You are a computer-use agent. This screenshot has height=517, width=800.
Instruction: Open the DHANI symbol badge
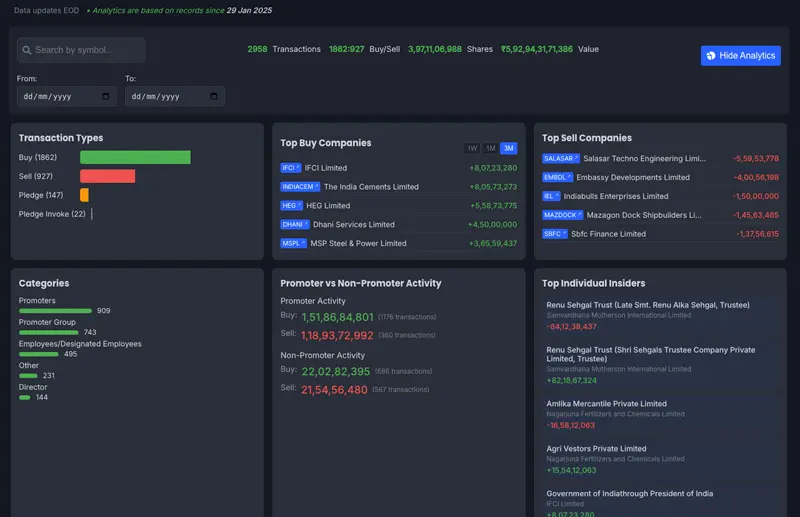pos(295,225)
